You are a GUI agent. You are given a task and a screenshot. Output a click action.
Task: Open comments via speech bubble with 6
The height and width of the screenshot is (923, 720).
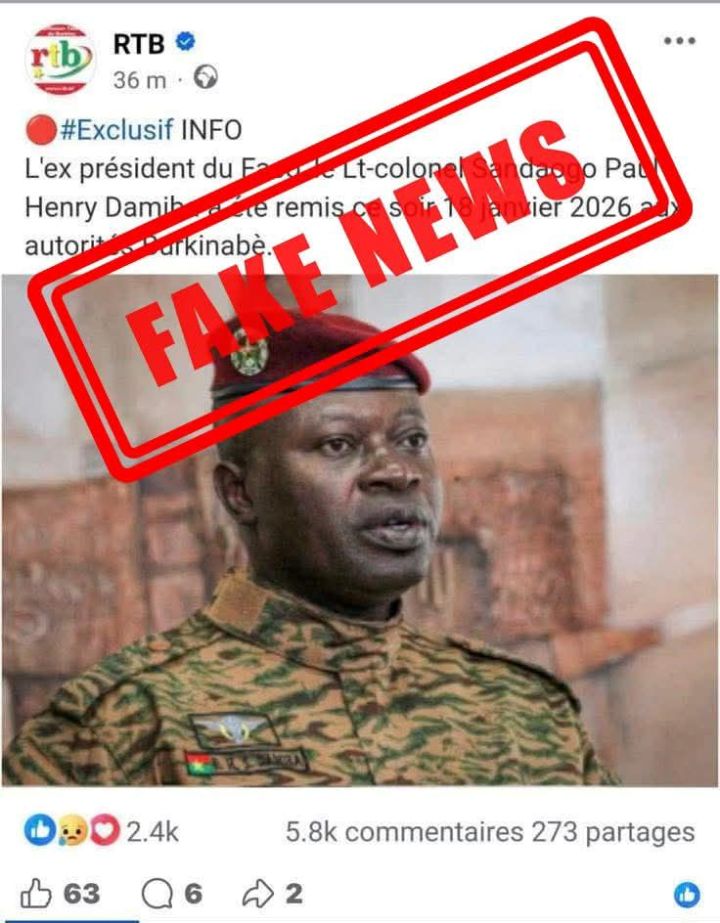click(172, 894)
